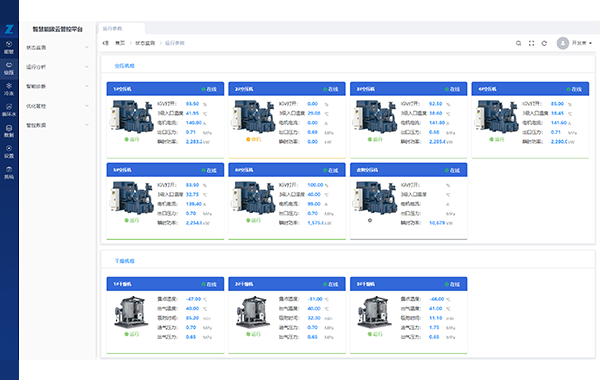
Task: Click the 在线 online indicator on 1# compressor card
Action: (x=209, y=89)
